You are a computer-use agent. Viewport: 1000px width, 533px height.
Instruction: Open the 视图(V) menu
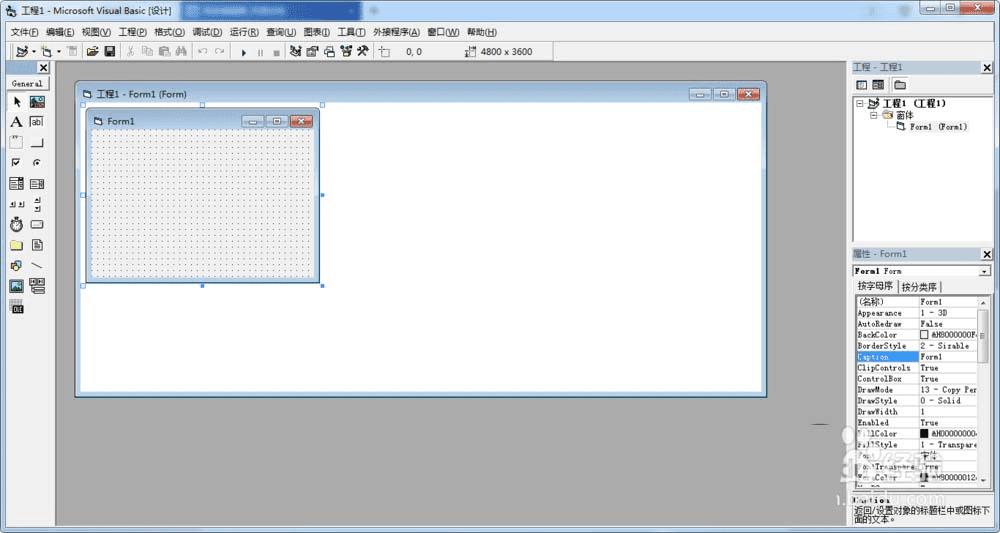96,33
